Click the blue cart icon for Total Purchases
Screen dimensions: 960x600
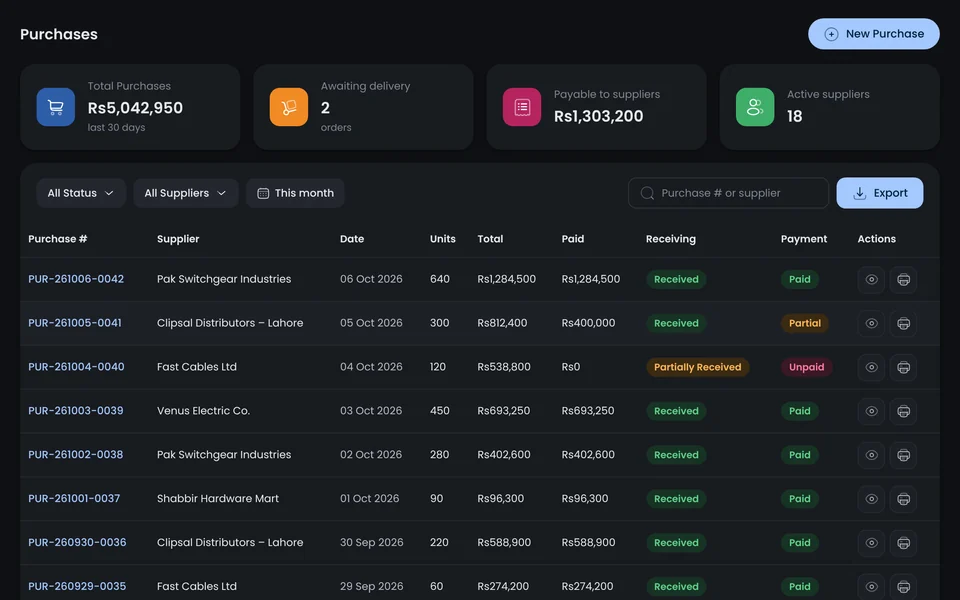56,107
